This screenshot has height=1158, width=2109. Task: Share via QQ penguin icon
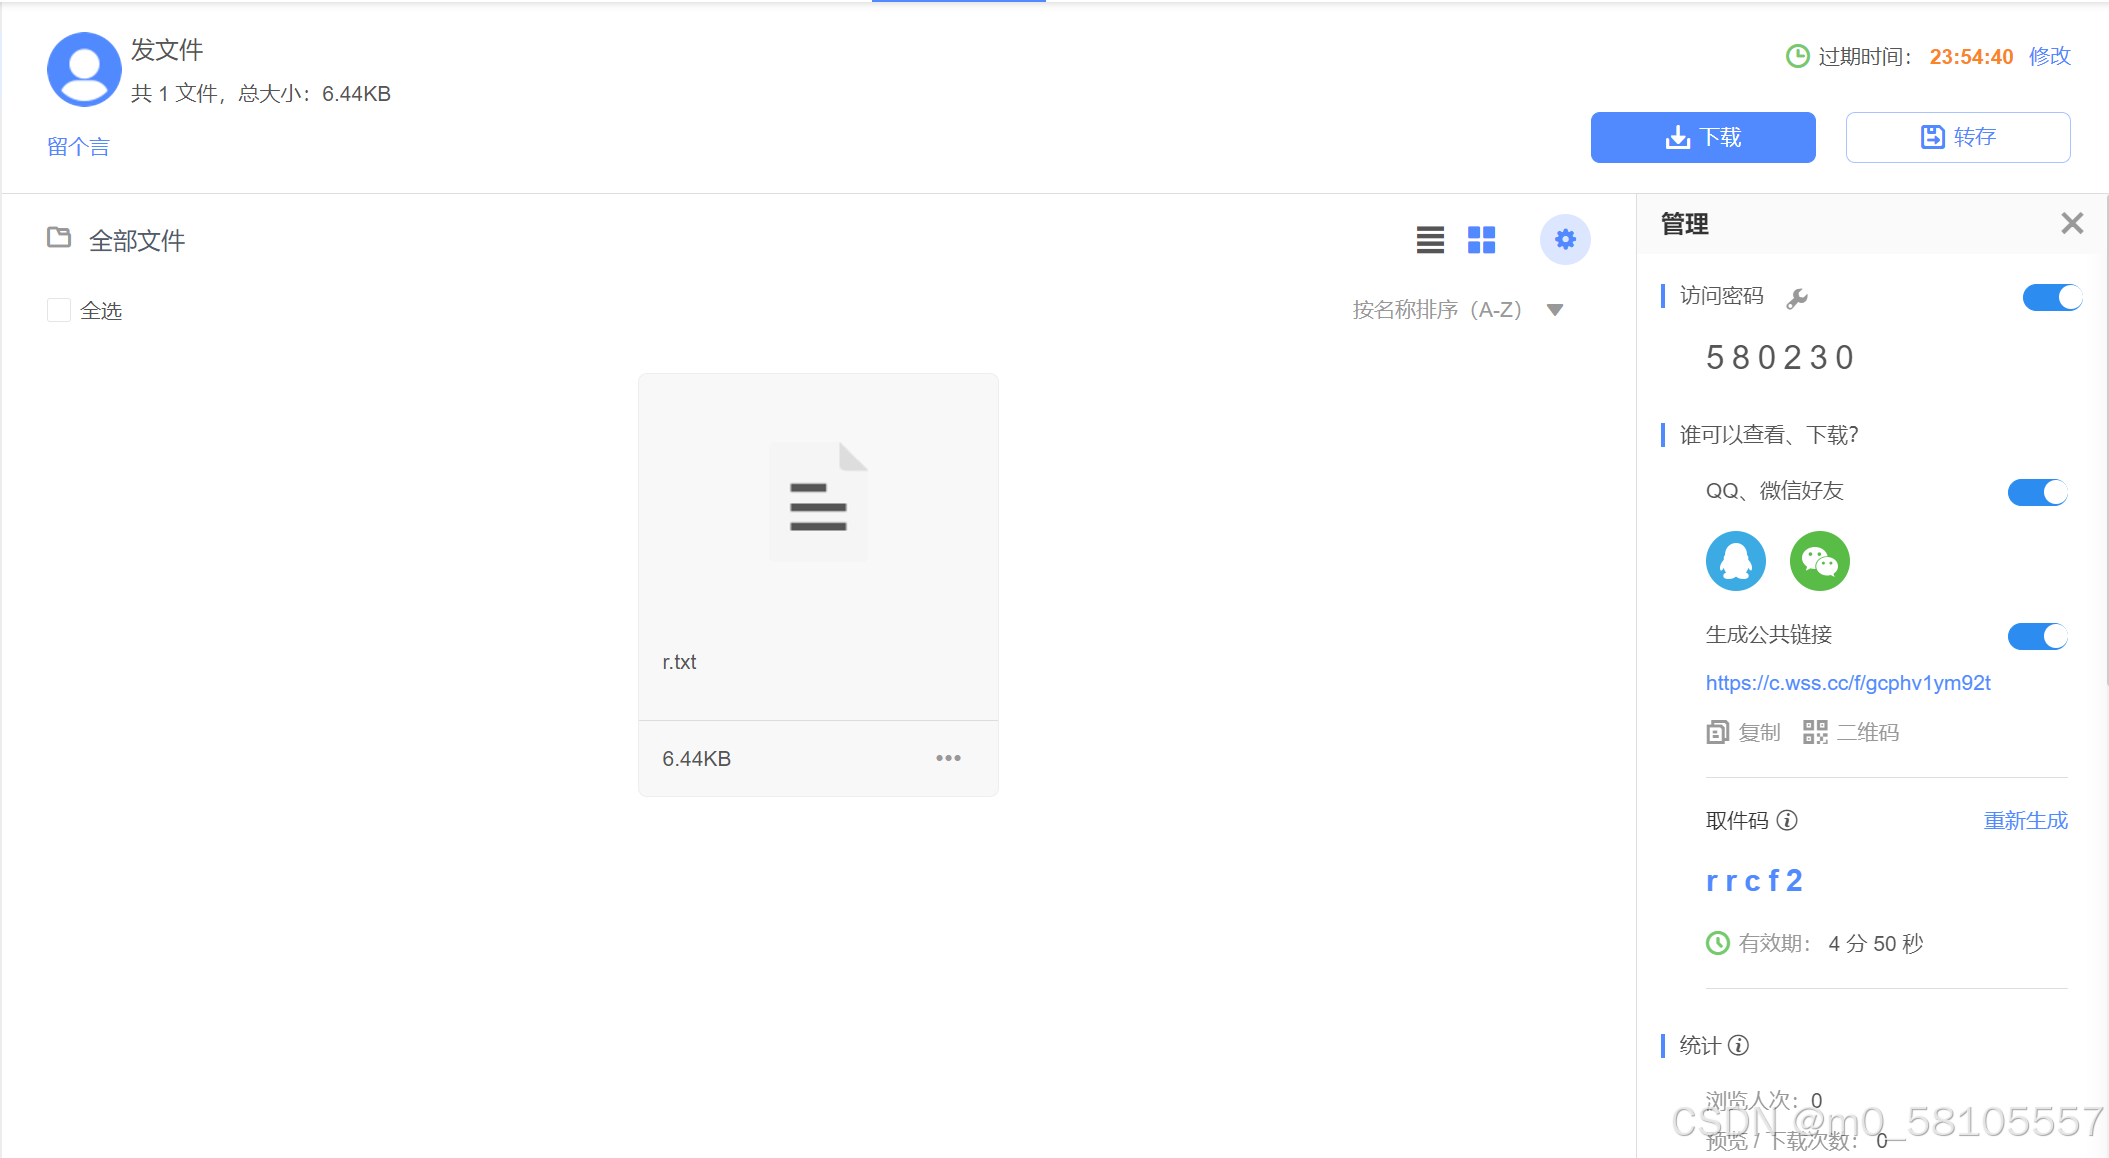(1735, 561)
